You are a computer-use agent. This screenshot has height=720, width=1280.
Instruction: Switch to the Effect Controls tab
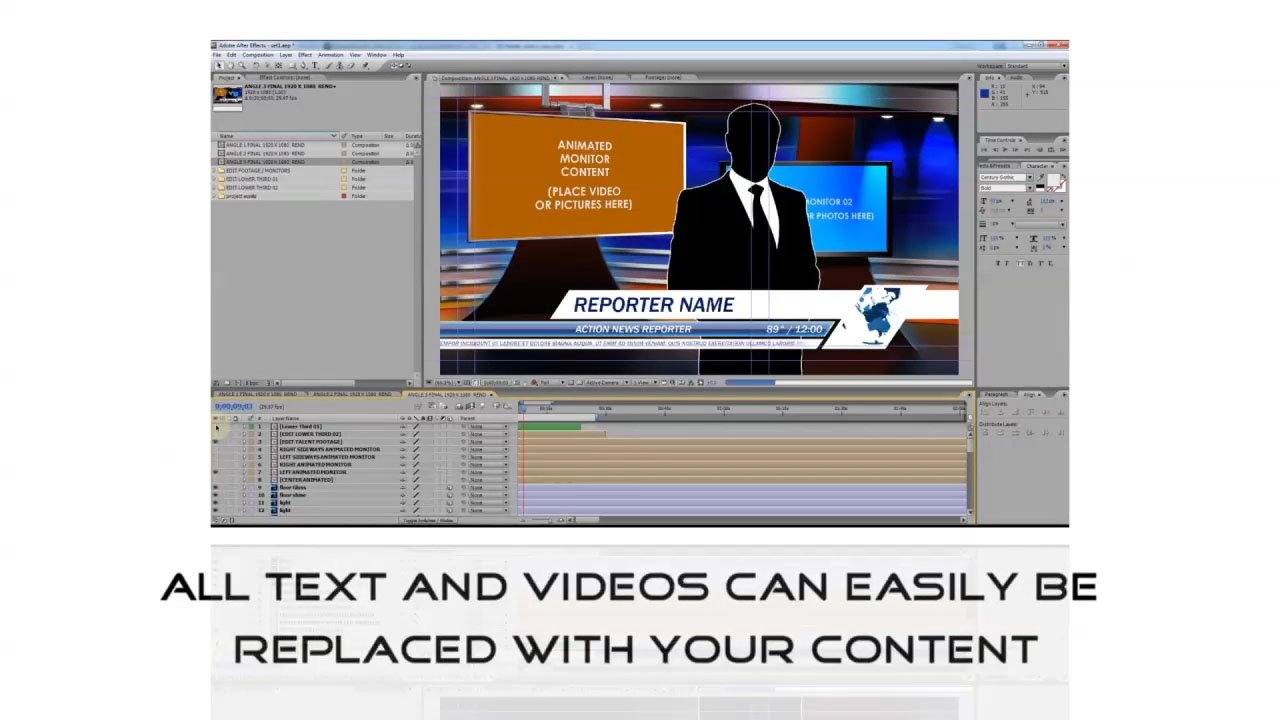[x=284, y=78]
